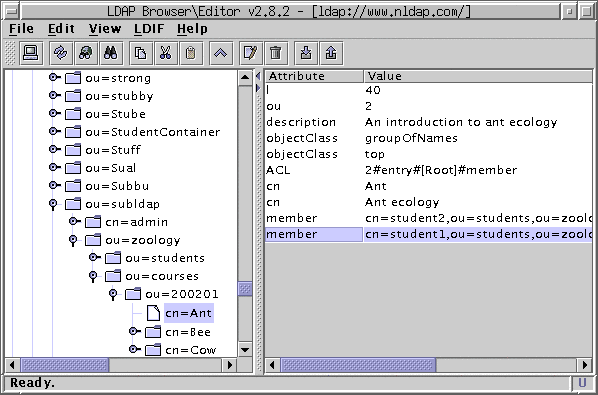Click the scissors Cut toolbar icon

coord(166,53)
